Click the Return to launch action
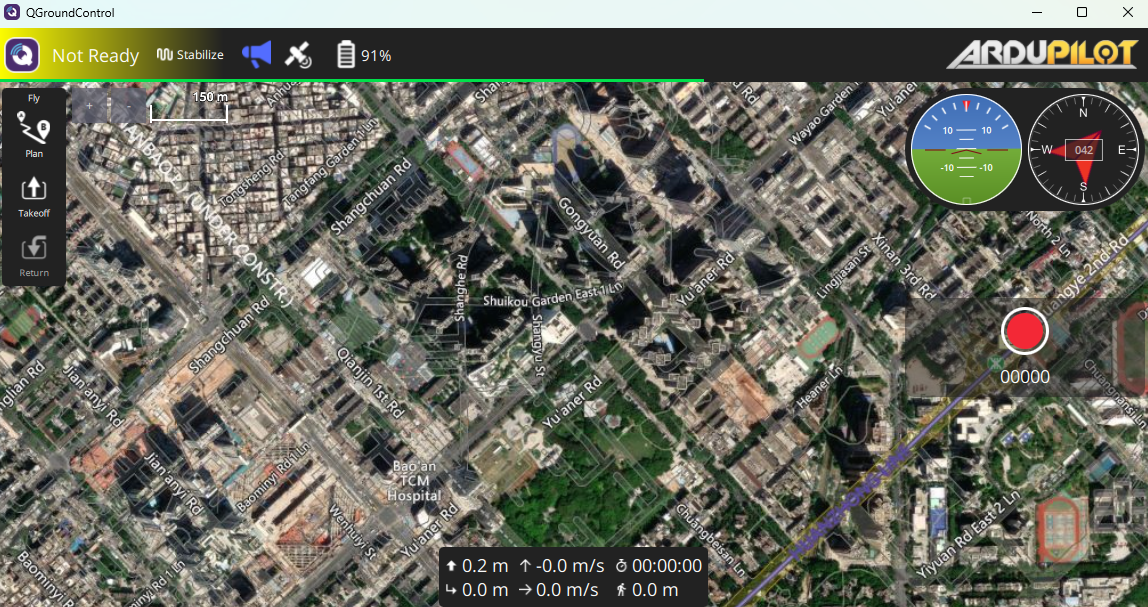This screenshot has width=1148, height=607. coord(34,256)
